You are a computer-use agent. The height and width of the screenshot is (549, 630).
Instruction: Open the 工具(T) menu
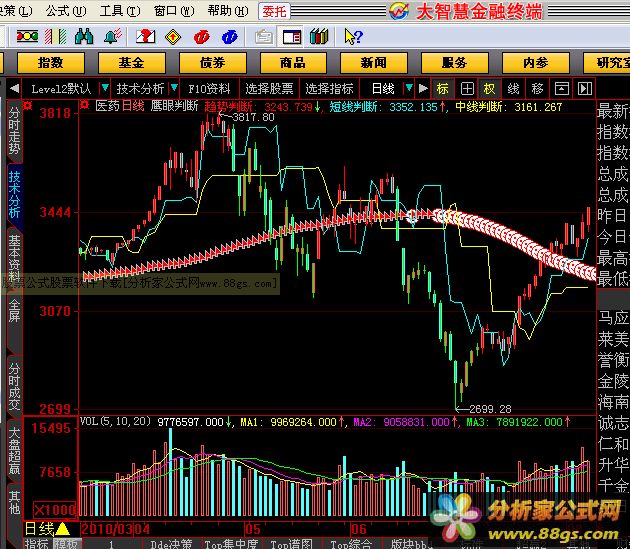(120, 11)
